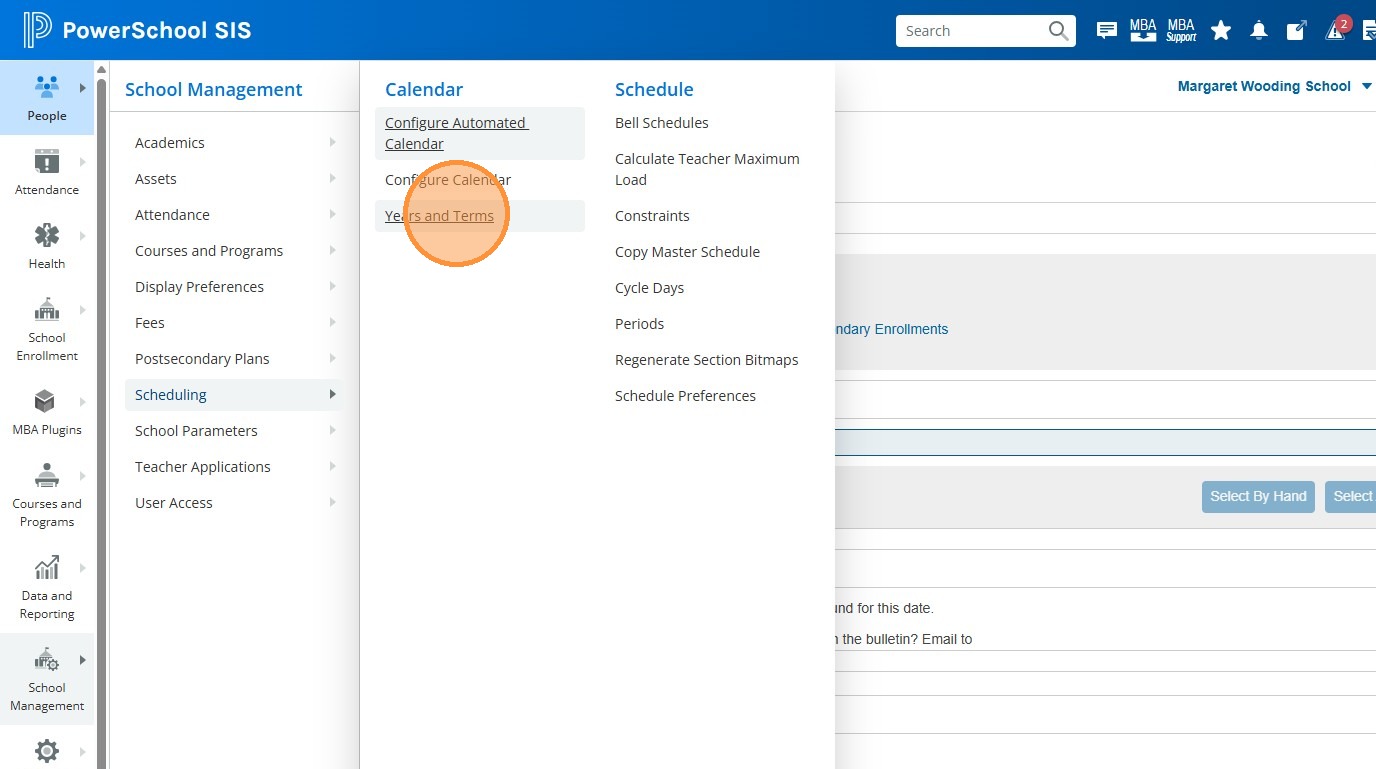Open the Margaret Wooding School dropdown
The image size is (1376, 769).
tap(1274, 87)
